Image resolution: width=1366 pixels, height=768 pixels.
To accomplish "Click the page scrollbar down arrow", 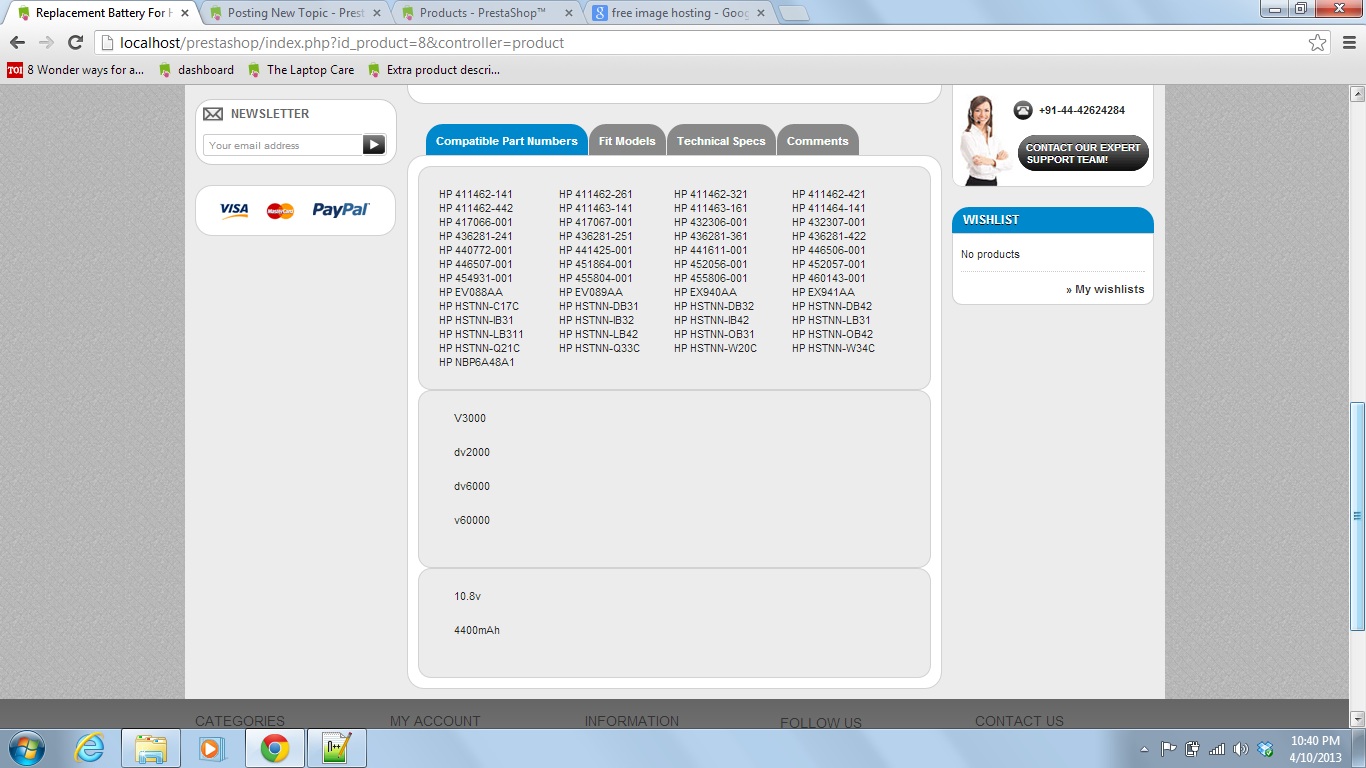I will tap(1357, 719).
